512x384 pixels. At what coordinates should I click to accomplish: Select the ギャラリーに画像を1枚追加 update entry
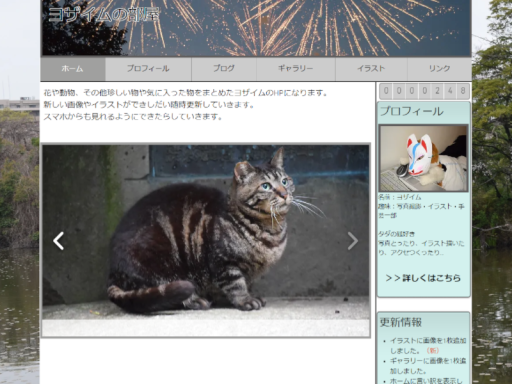(x=428, y=366)
